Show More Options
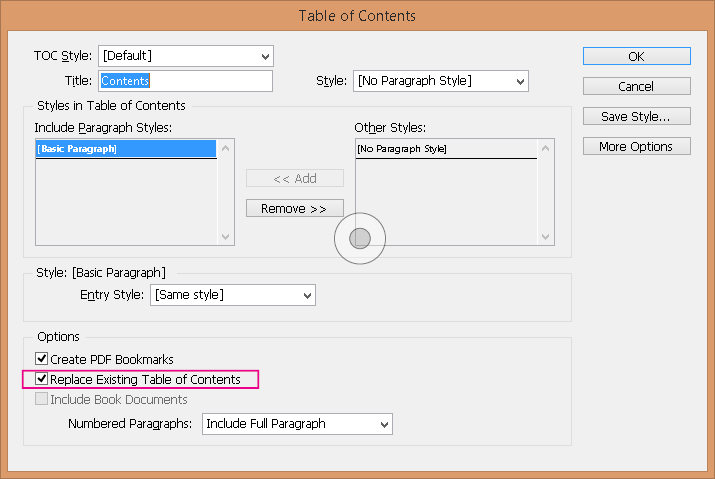The height and width of the screenshot is (479, 715). click(637, 146)
